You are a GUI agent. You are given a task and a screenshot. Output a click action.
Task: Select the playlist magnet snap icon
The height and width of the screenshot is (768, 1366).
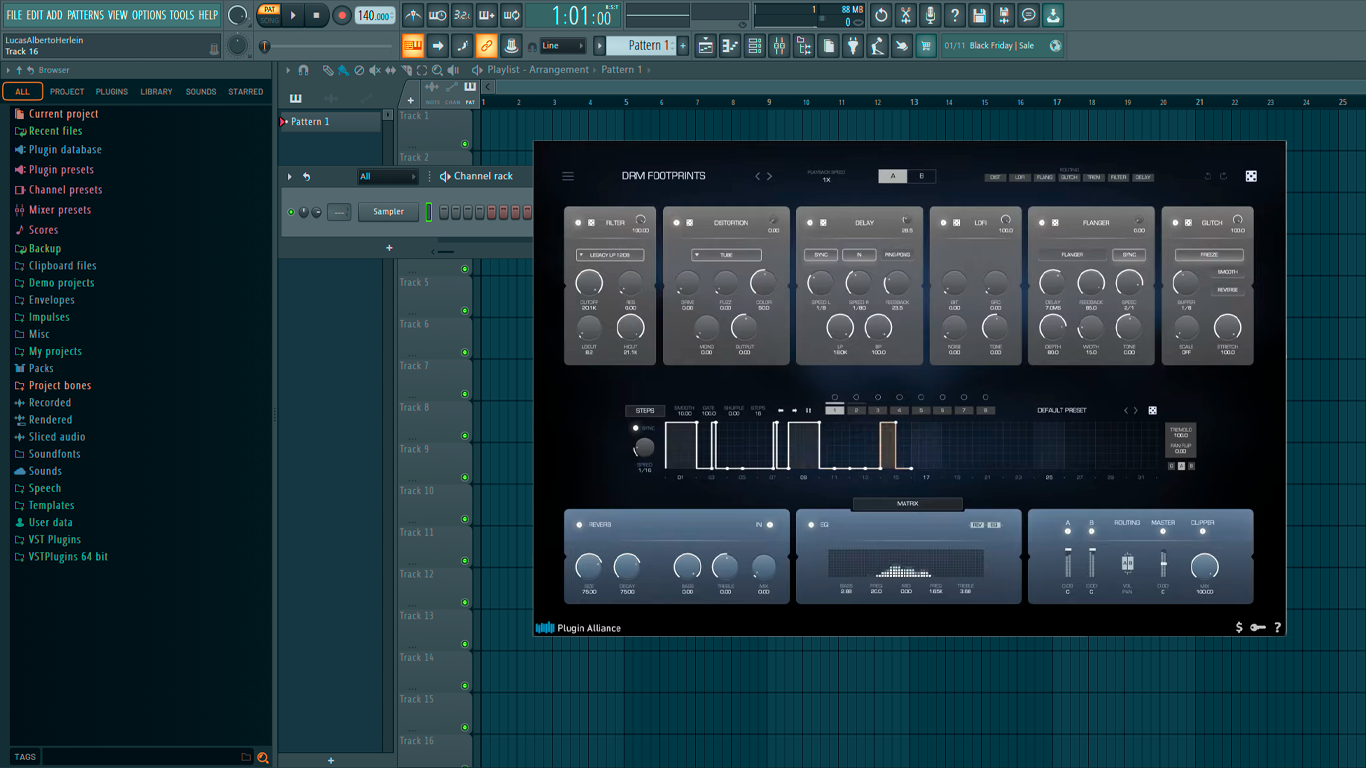click(x=304, y=70)
